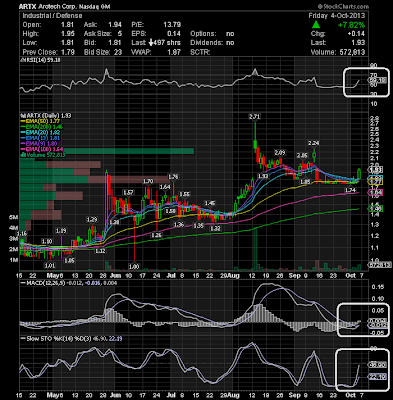Click the 1.01 May low label
Viewport: 393px width, 400px height.
[x=50, y=265]
